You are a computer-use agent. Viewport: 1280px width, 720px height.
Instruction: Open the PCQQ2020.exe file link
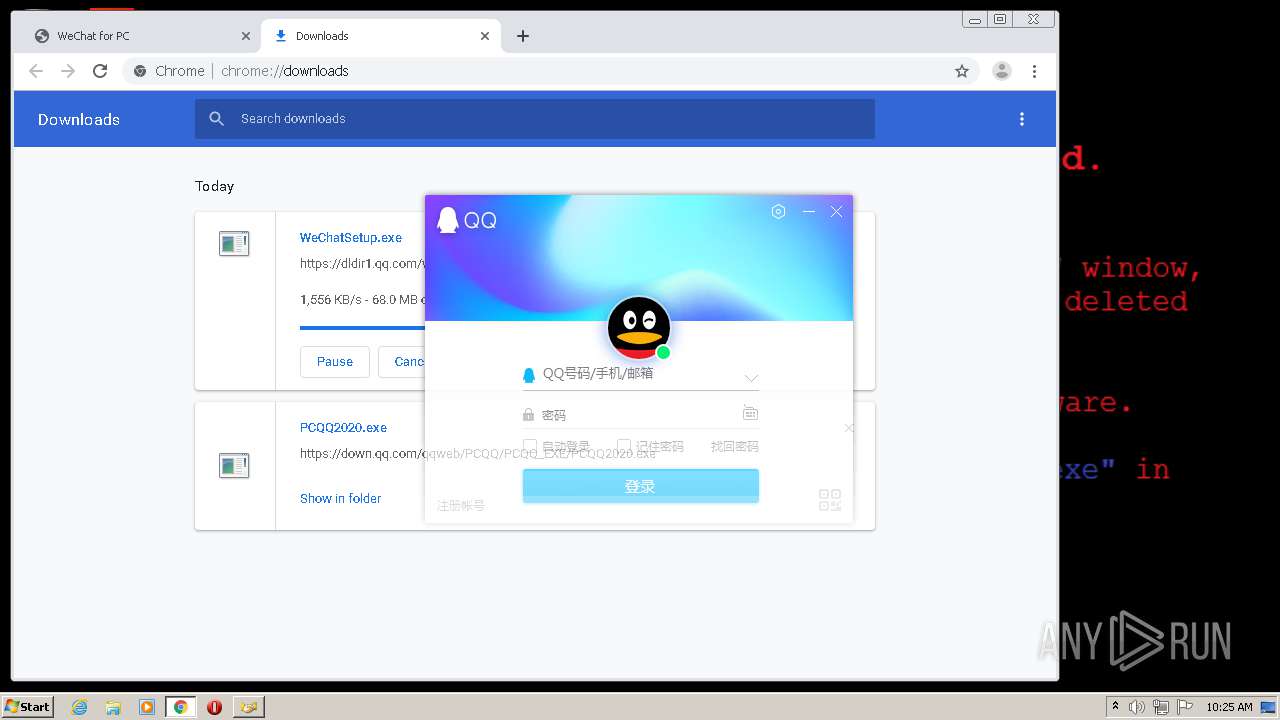[343, 428]
